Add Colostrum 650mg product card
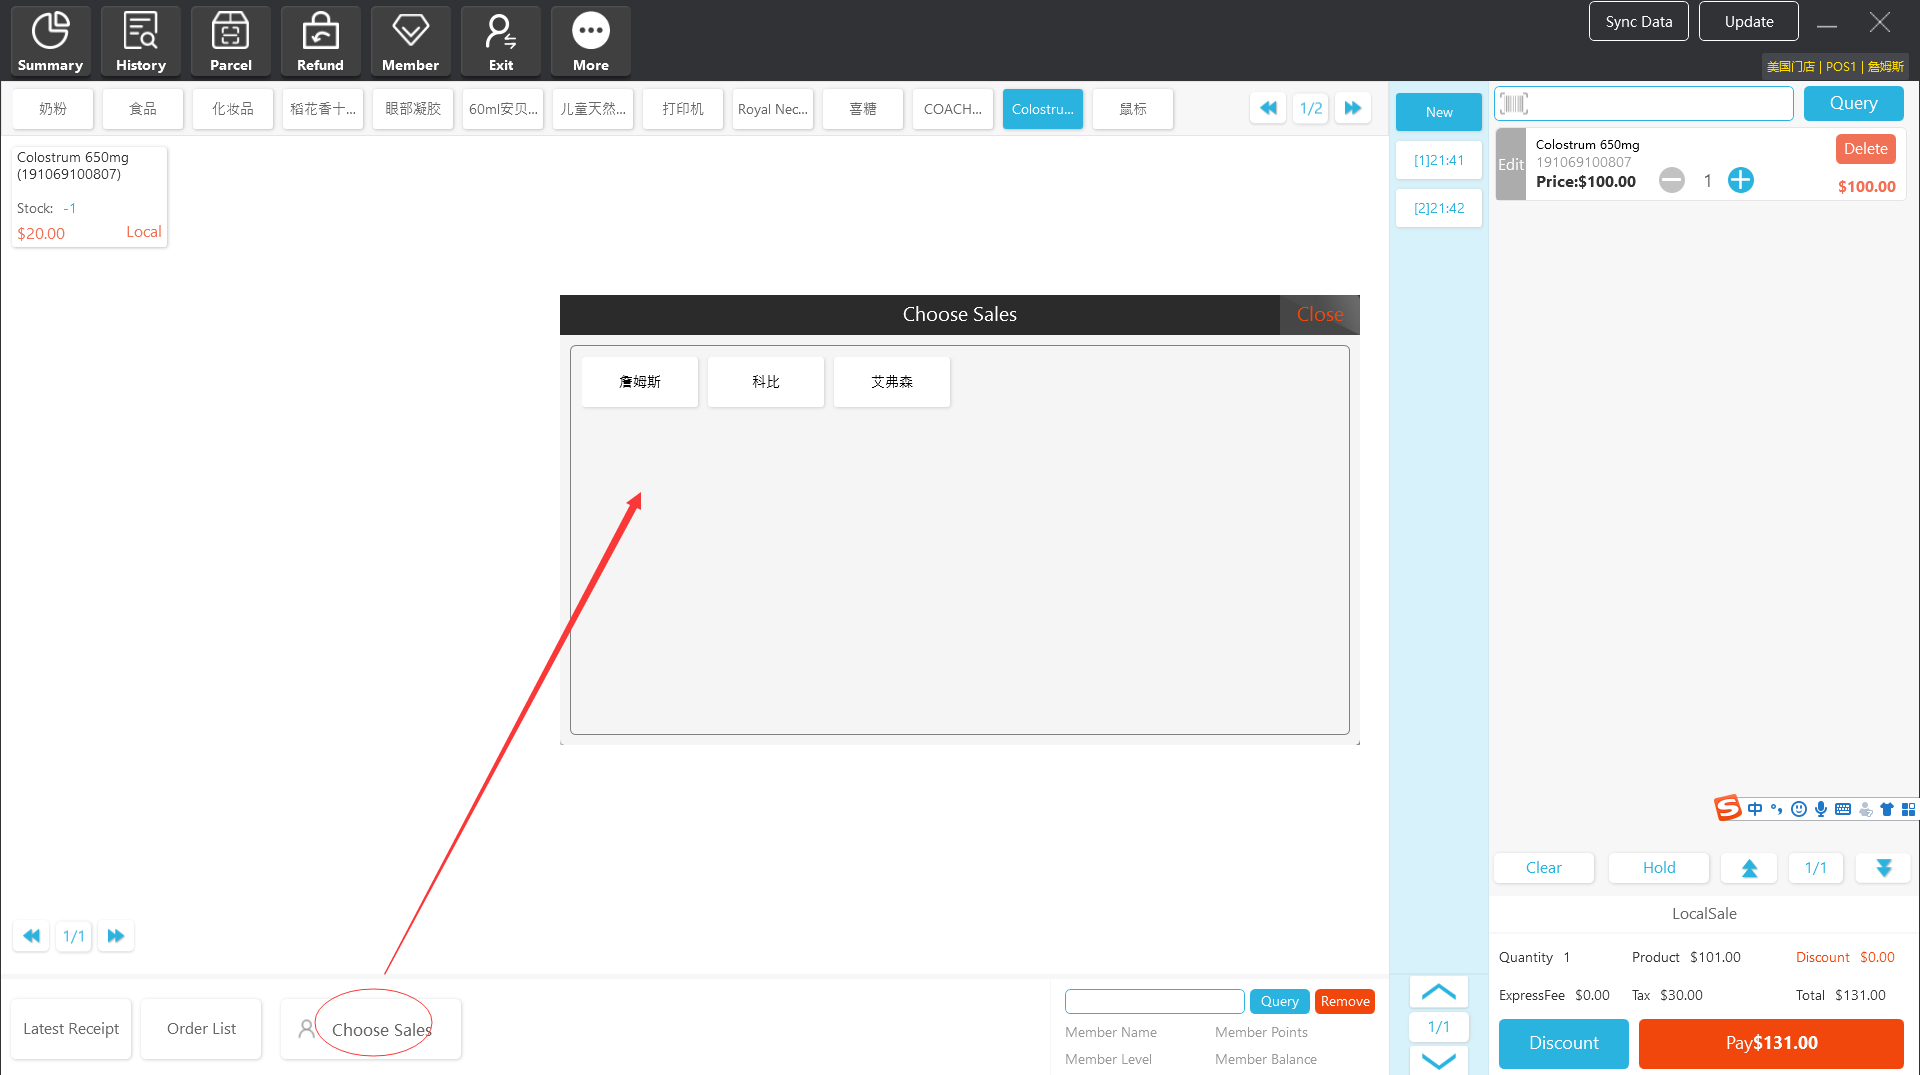The height and width of the screenshot is (1075, 1920). point(89,196)
